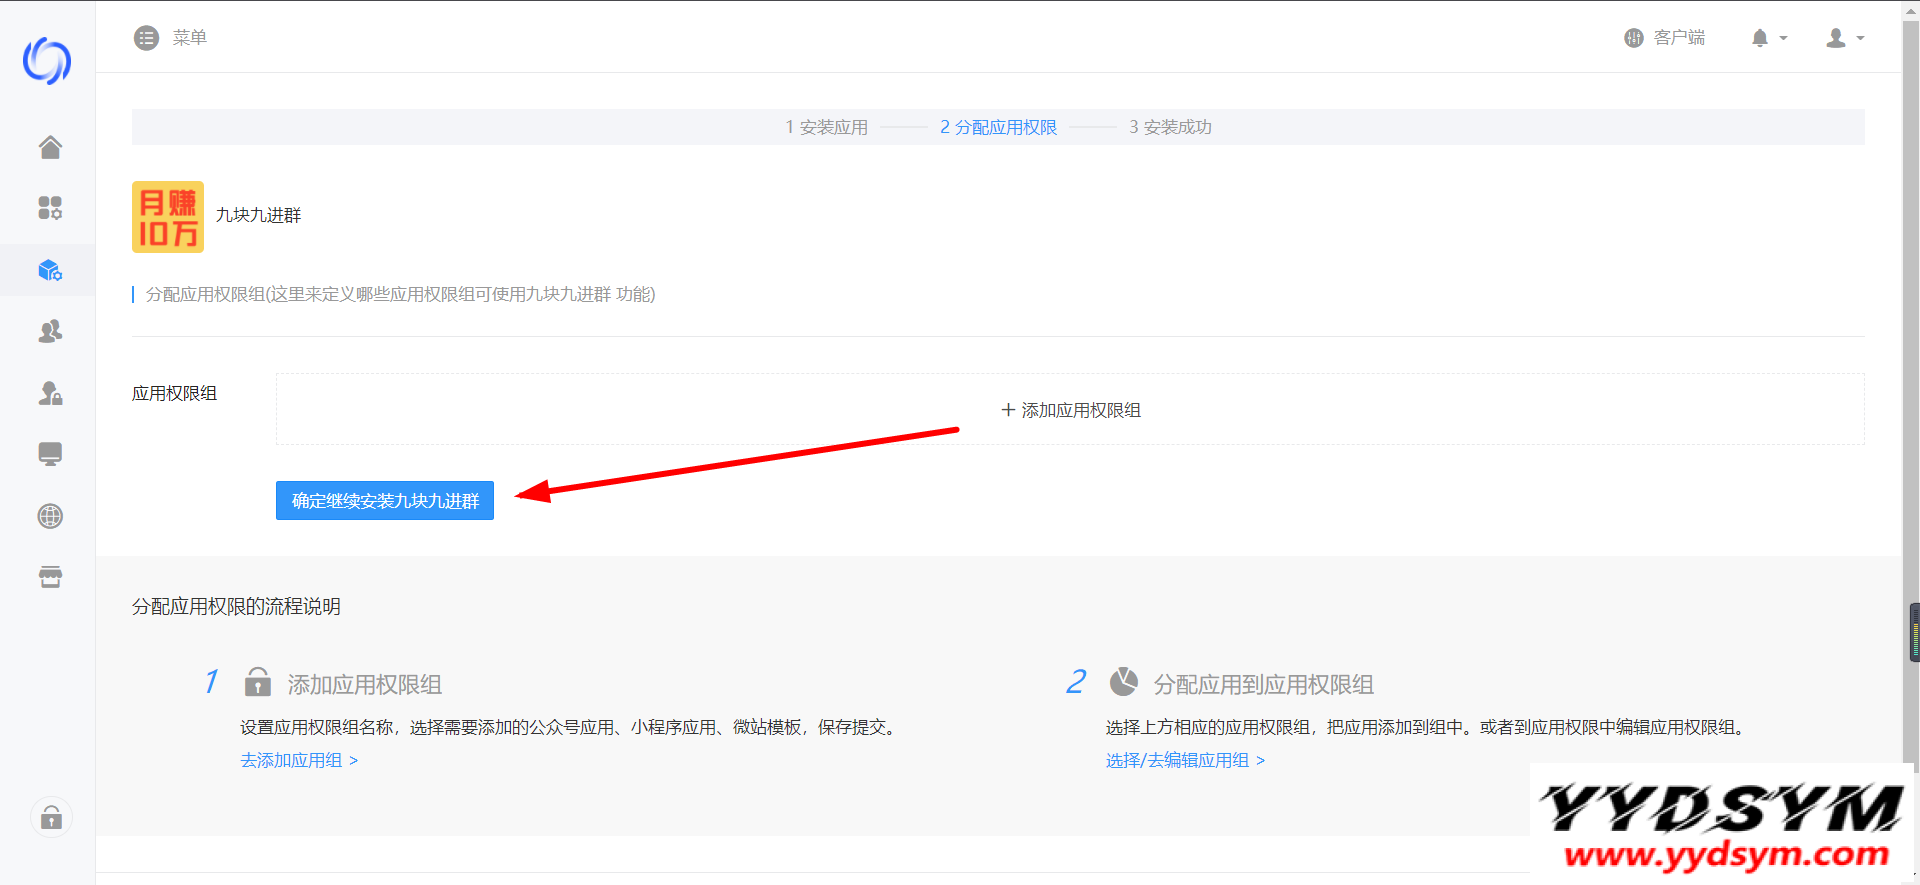Click the 客户端 client link
This screenshot has height=885, width=1920.
click(x=1665, y=38)
